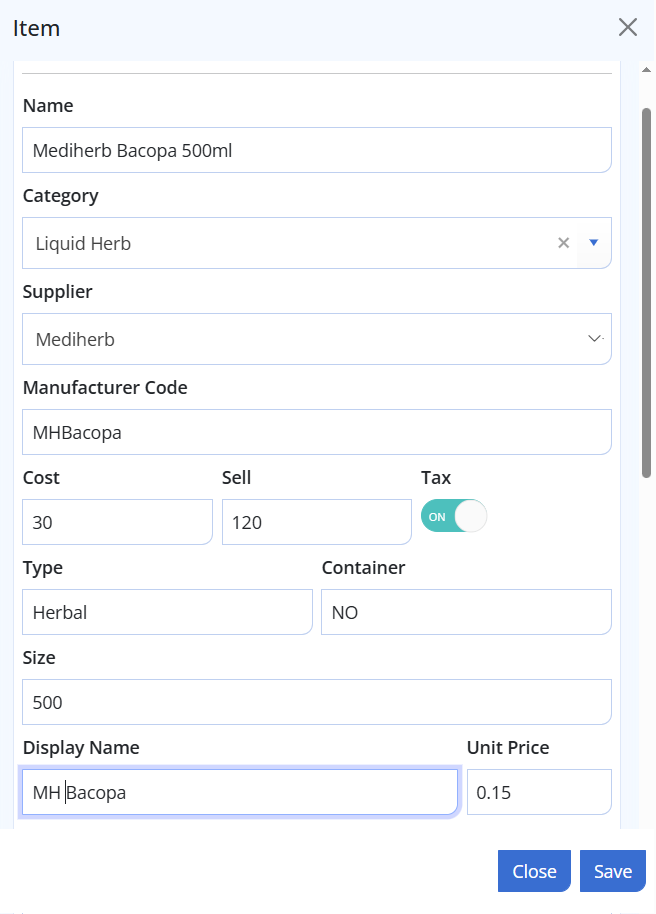
Task: Focus the Manufacturer Code field
Action: [317, 432]
